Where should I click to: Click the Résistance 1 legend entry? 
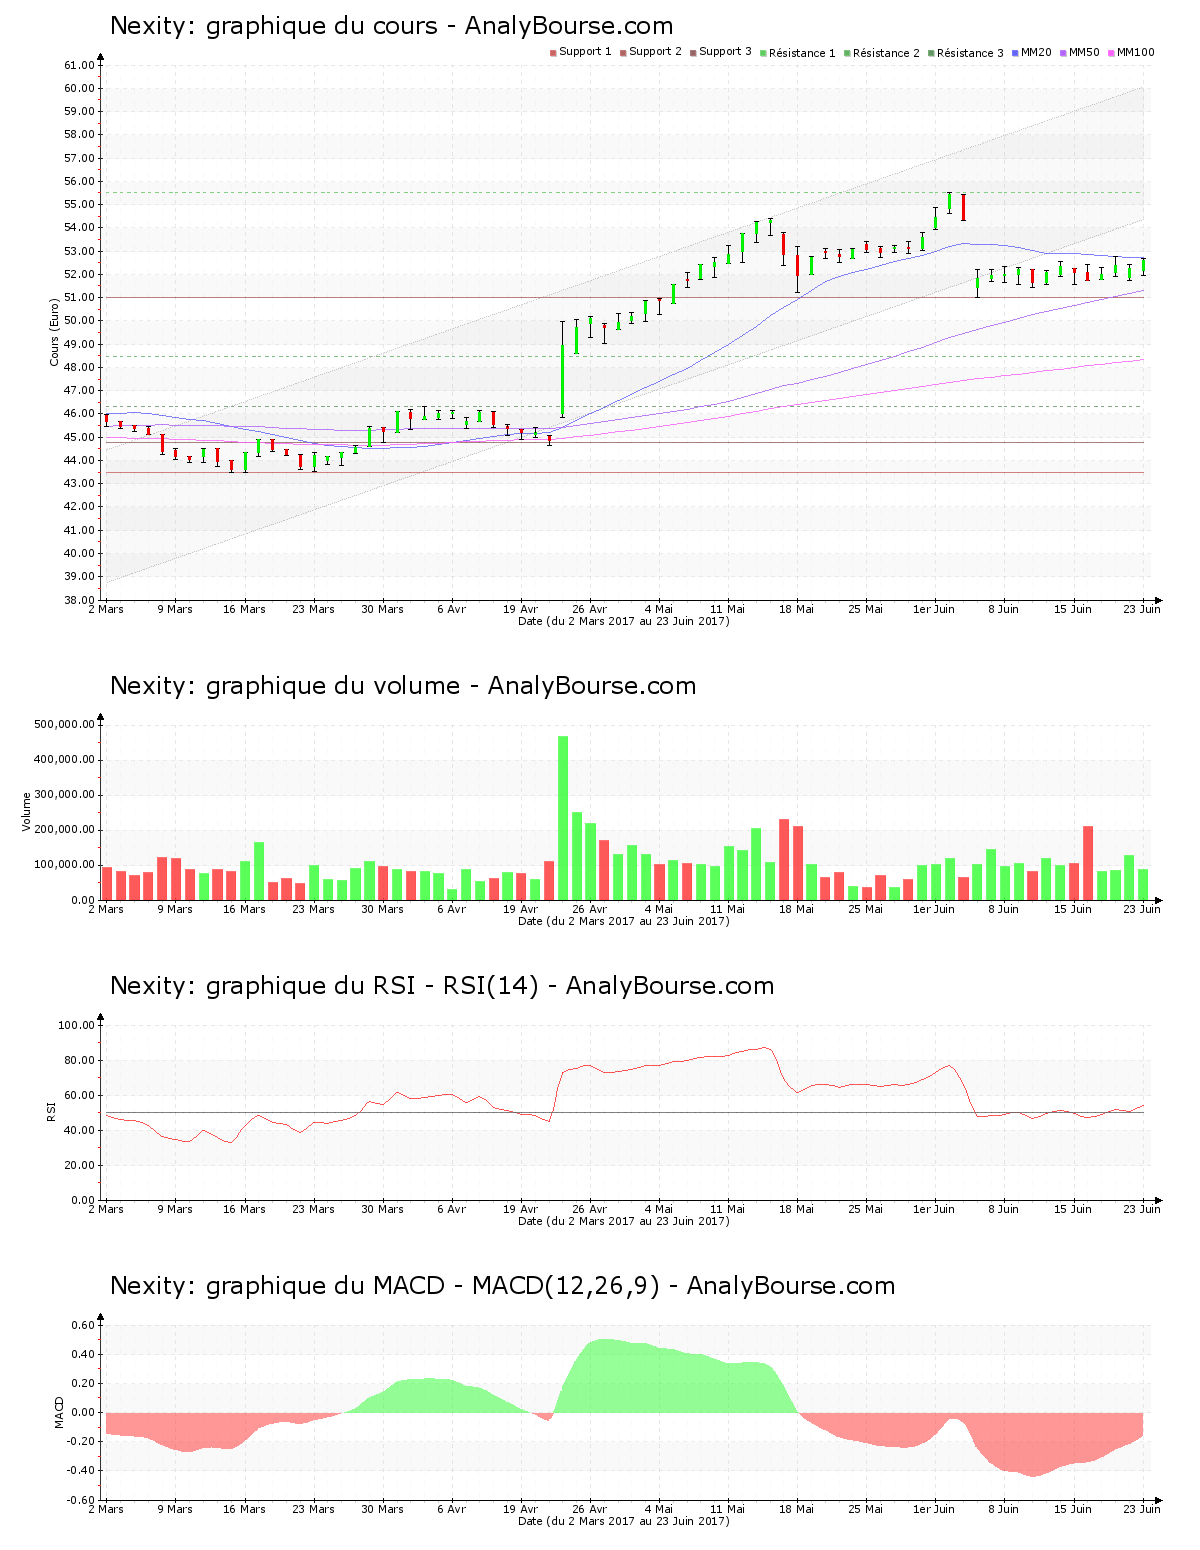(797, 53)
